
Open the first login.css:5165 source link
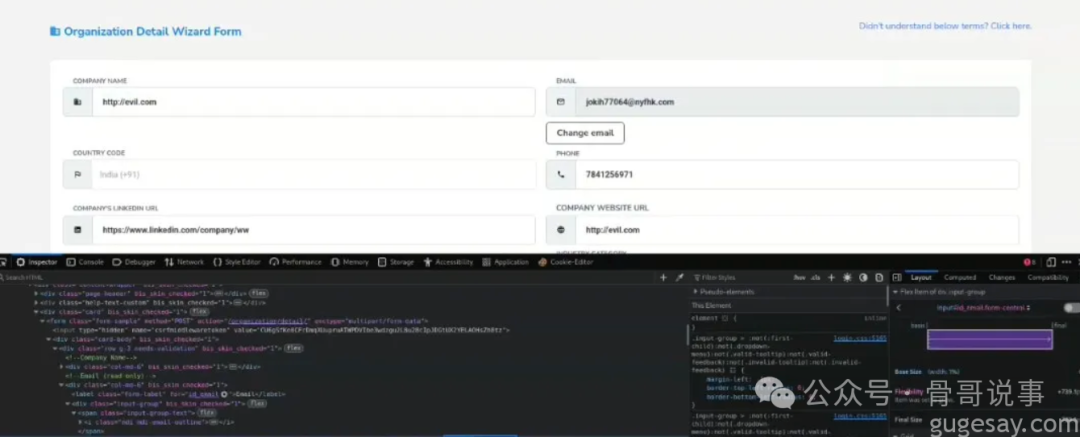click(x=860, y=339)
